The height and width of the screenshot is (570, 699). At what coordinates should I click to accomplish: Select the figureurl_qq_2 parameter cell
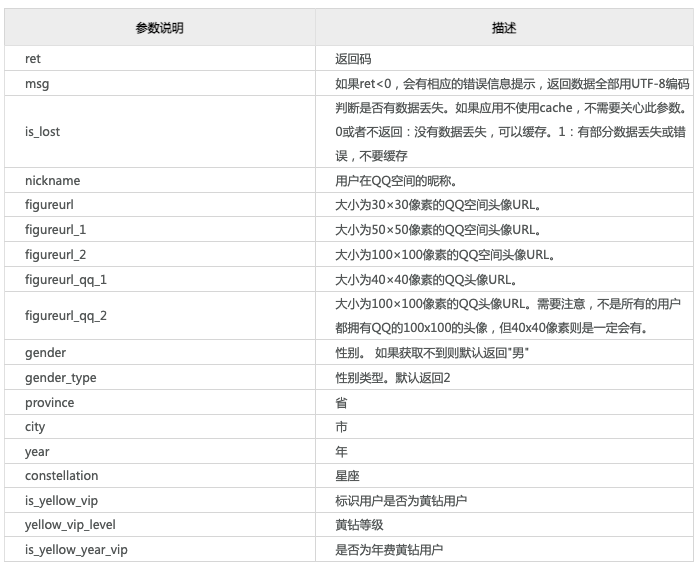[x=67, y=315]
